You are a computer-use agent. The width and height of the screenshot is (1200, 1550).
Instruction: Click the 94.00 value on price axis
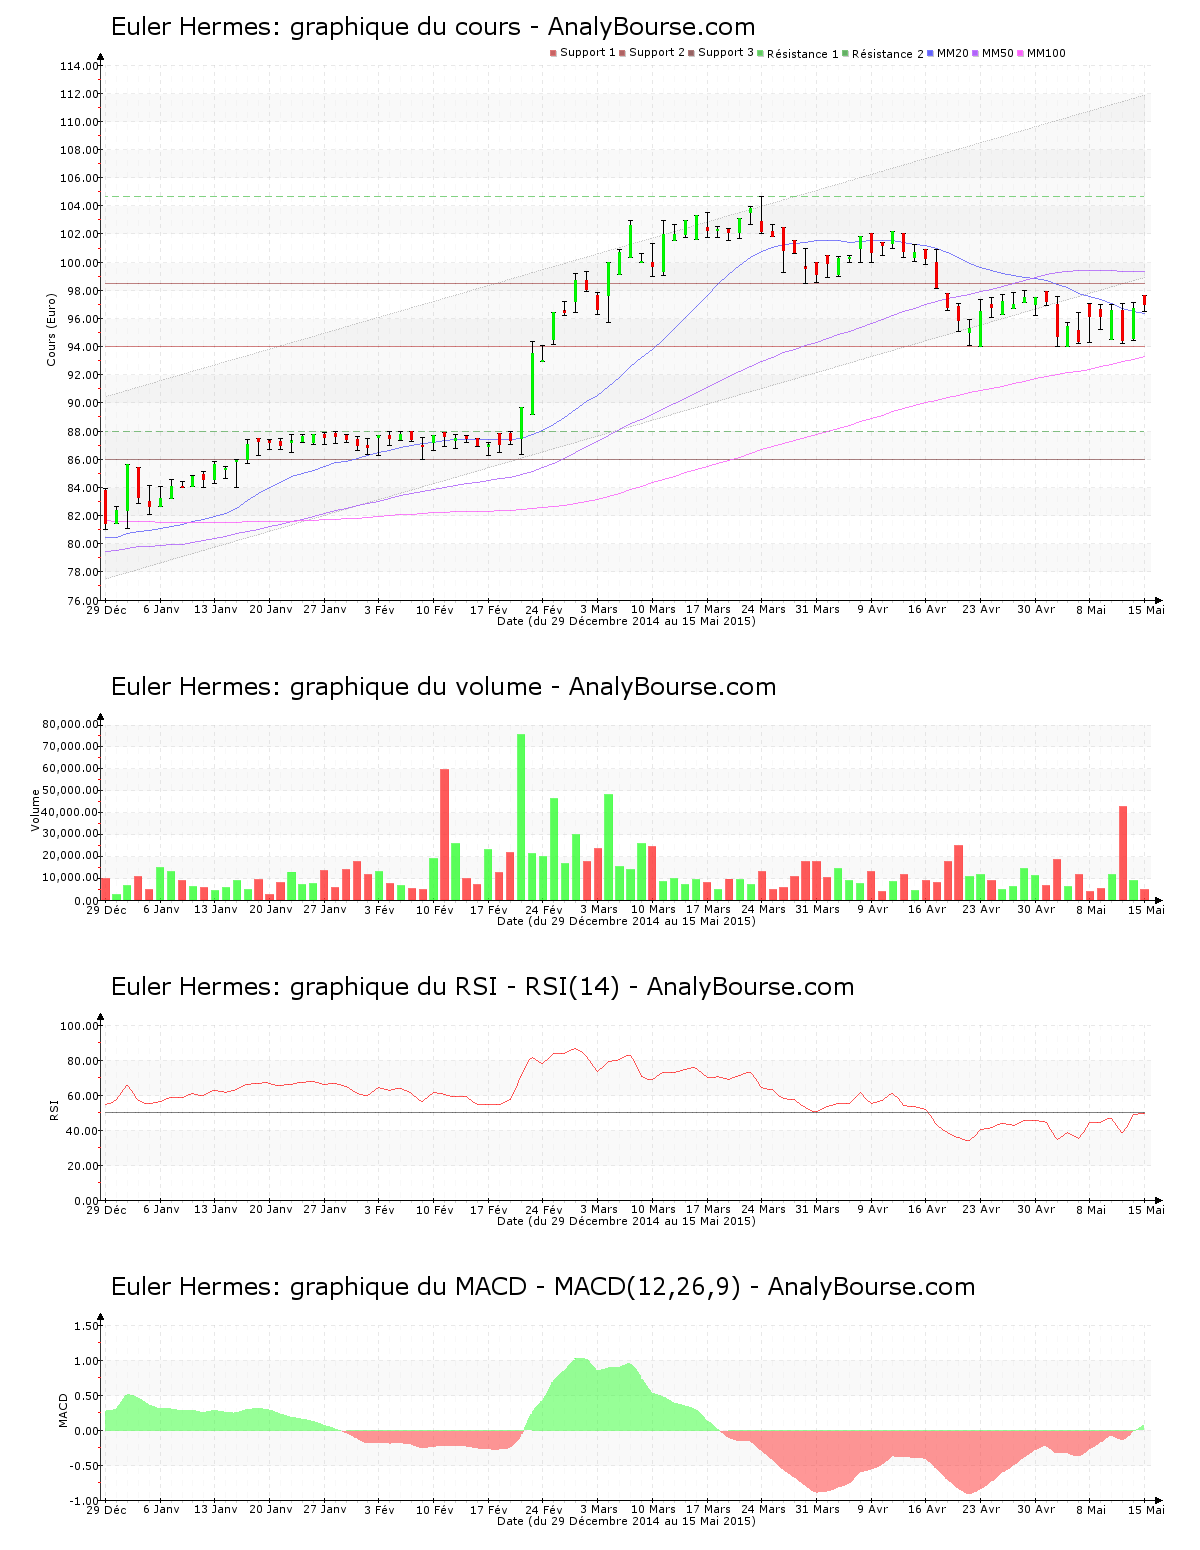click(x=82, y=347)
